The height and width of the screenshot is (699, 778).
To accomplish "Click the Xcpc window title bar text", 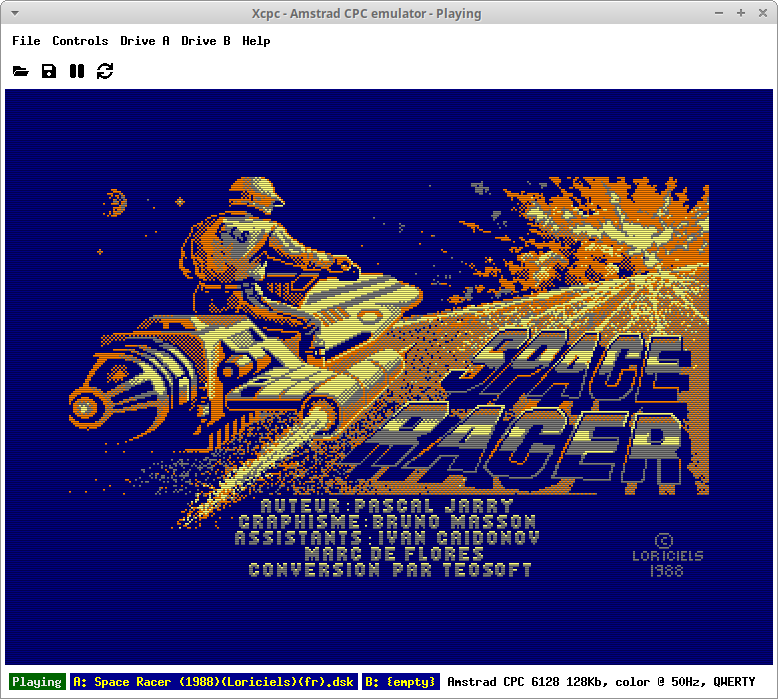I will tap(366, 13).
